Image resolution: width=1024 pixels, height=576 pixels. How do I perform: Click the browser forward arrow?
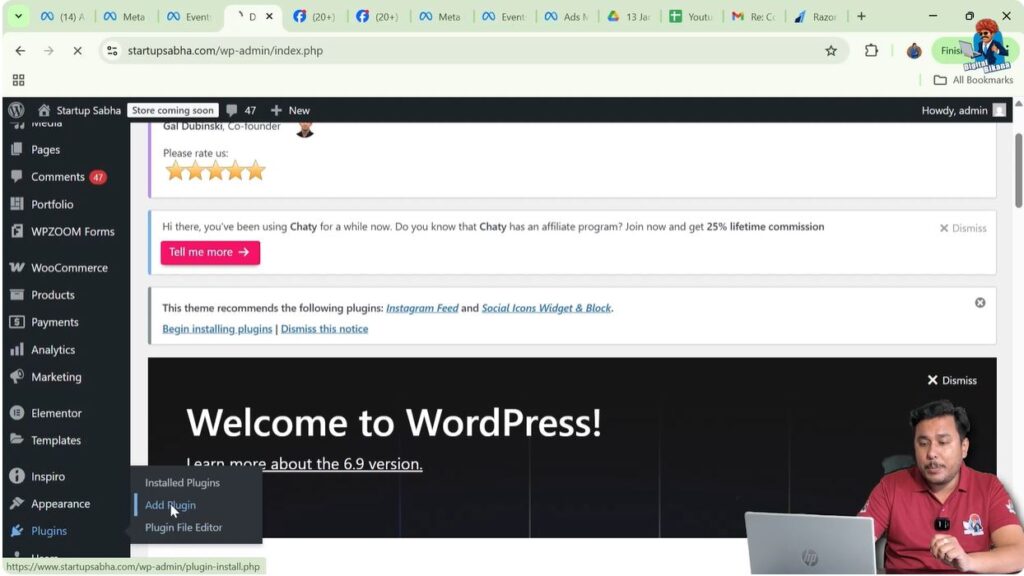pos(49,50)
